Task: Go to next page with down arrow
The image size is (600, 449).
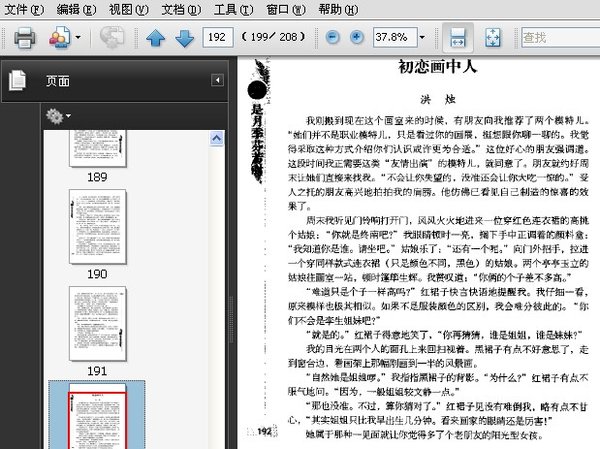Action: pyautogui.click(x=183, y=38)
